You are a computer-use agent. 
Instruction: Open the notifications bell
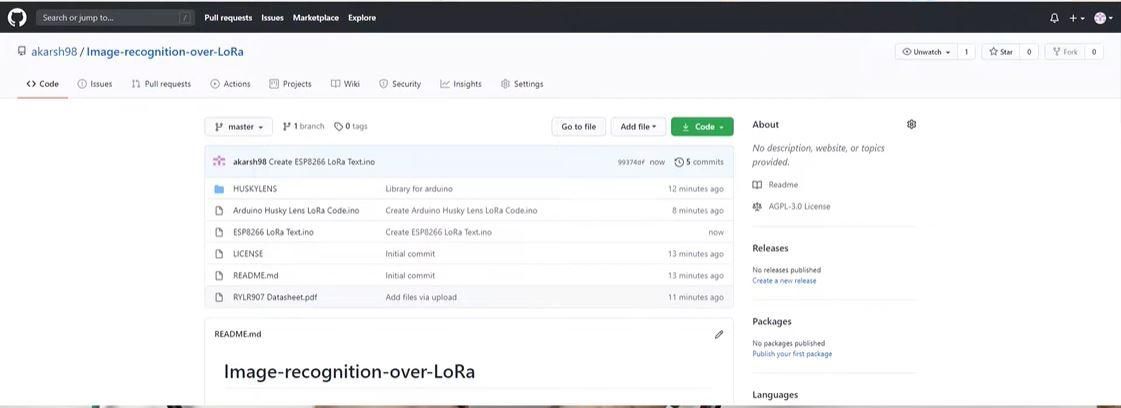(x=1054, y=18)
